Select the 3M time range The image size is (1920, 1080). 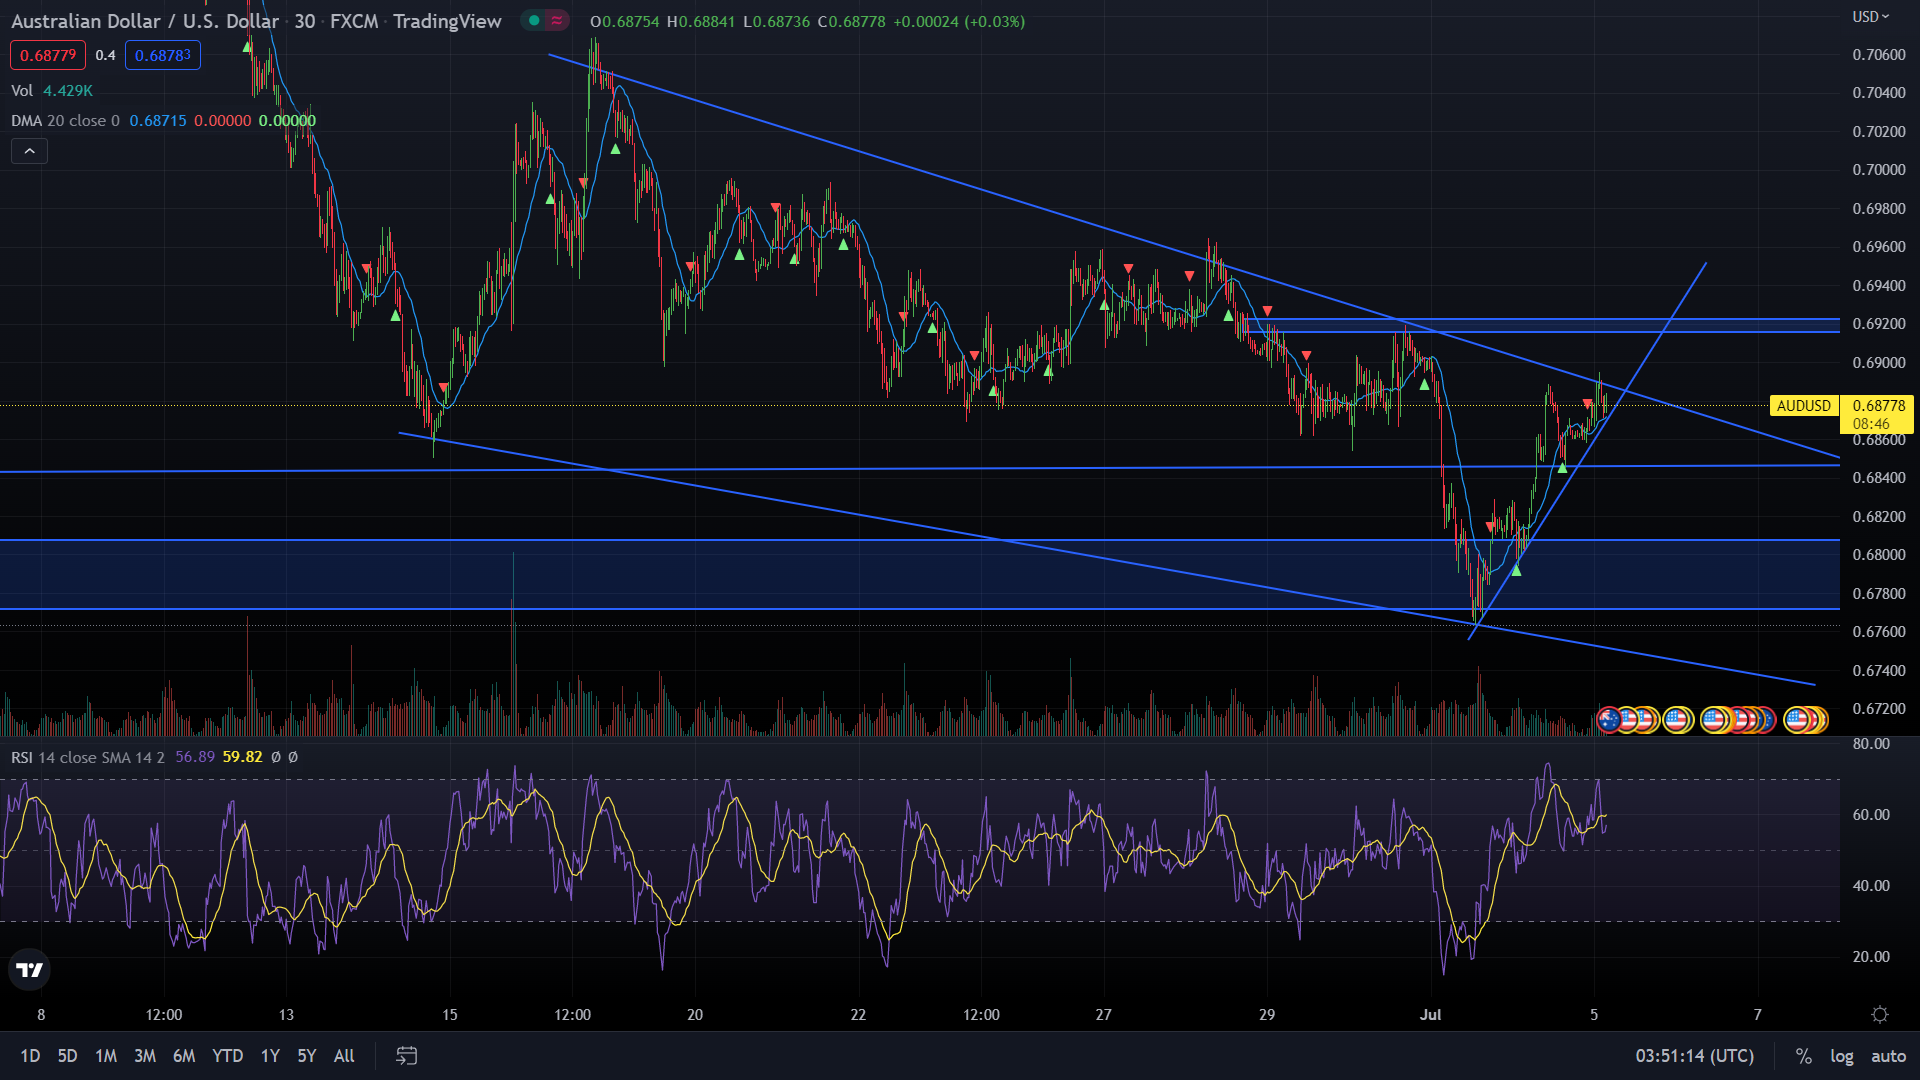[145, 1055]
